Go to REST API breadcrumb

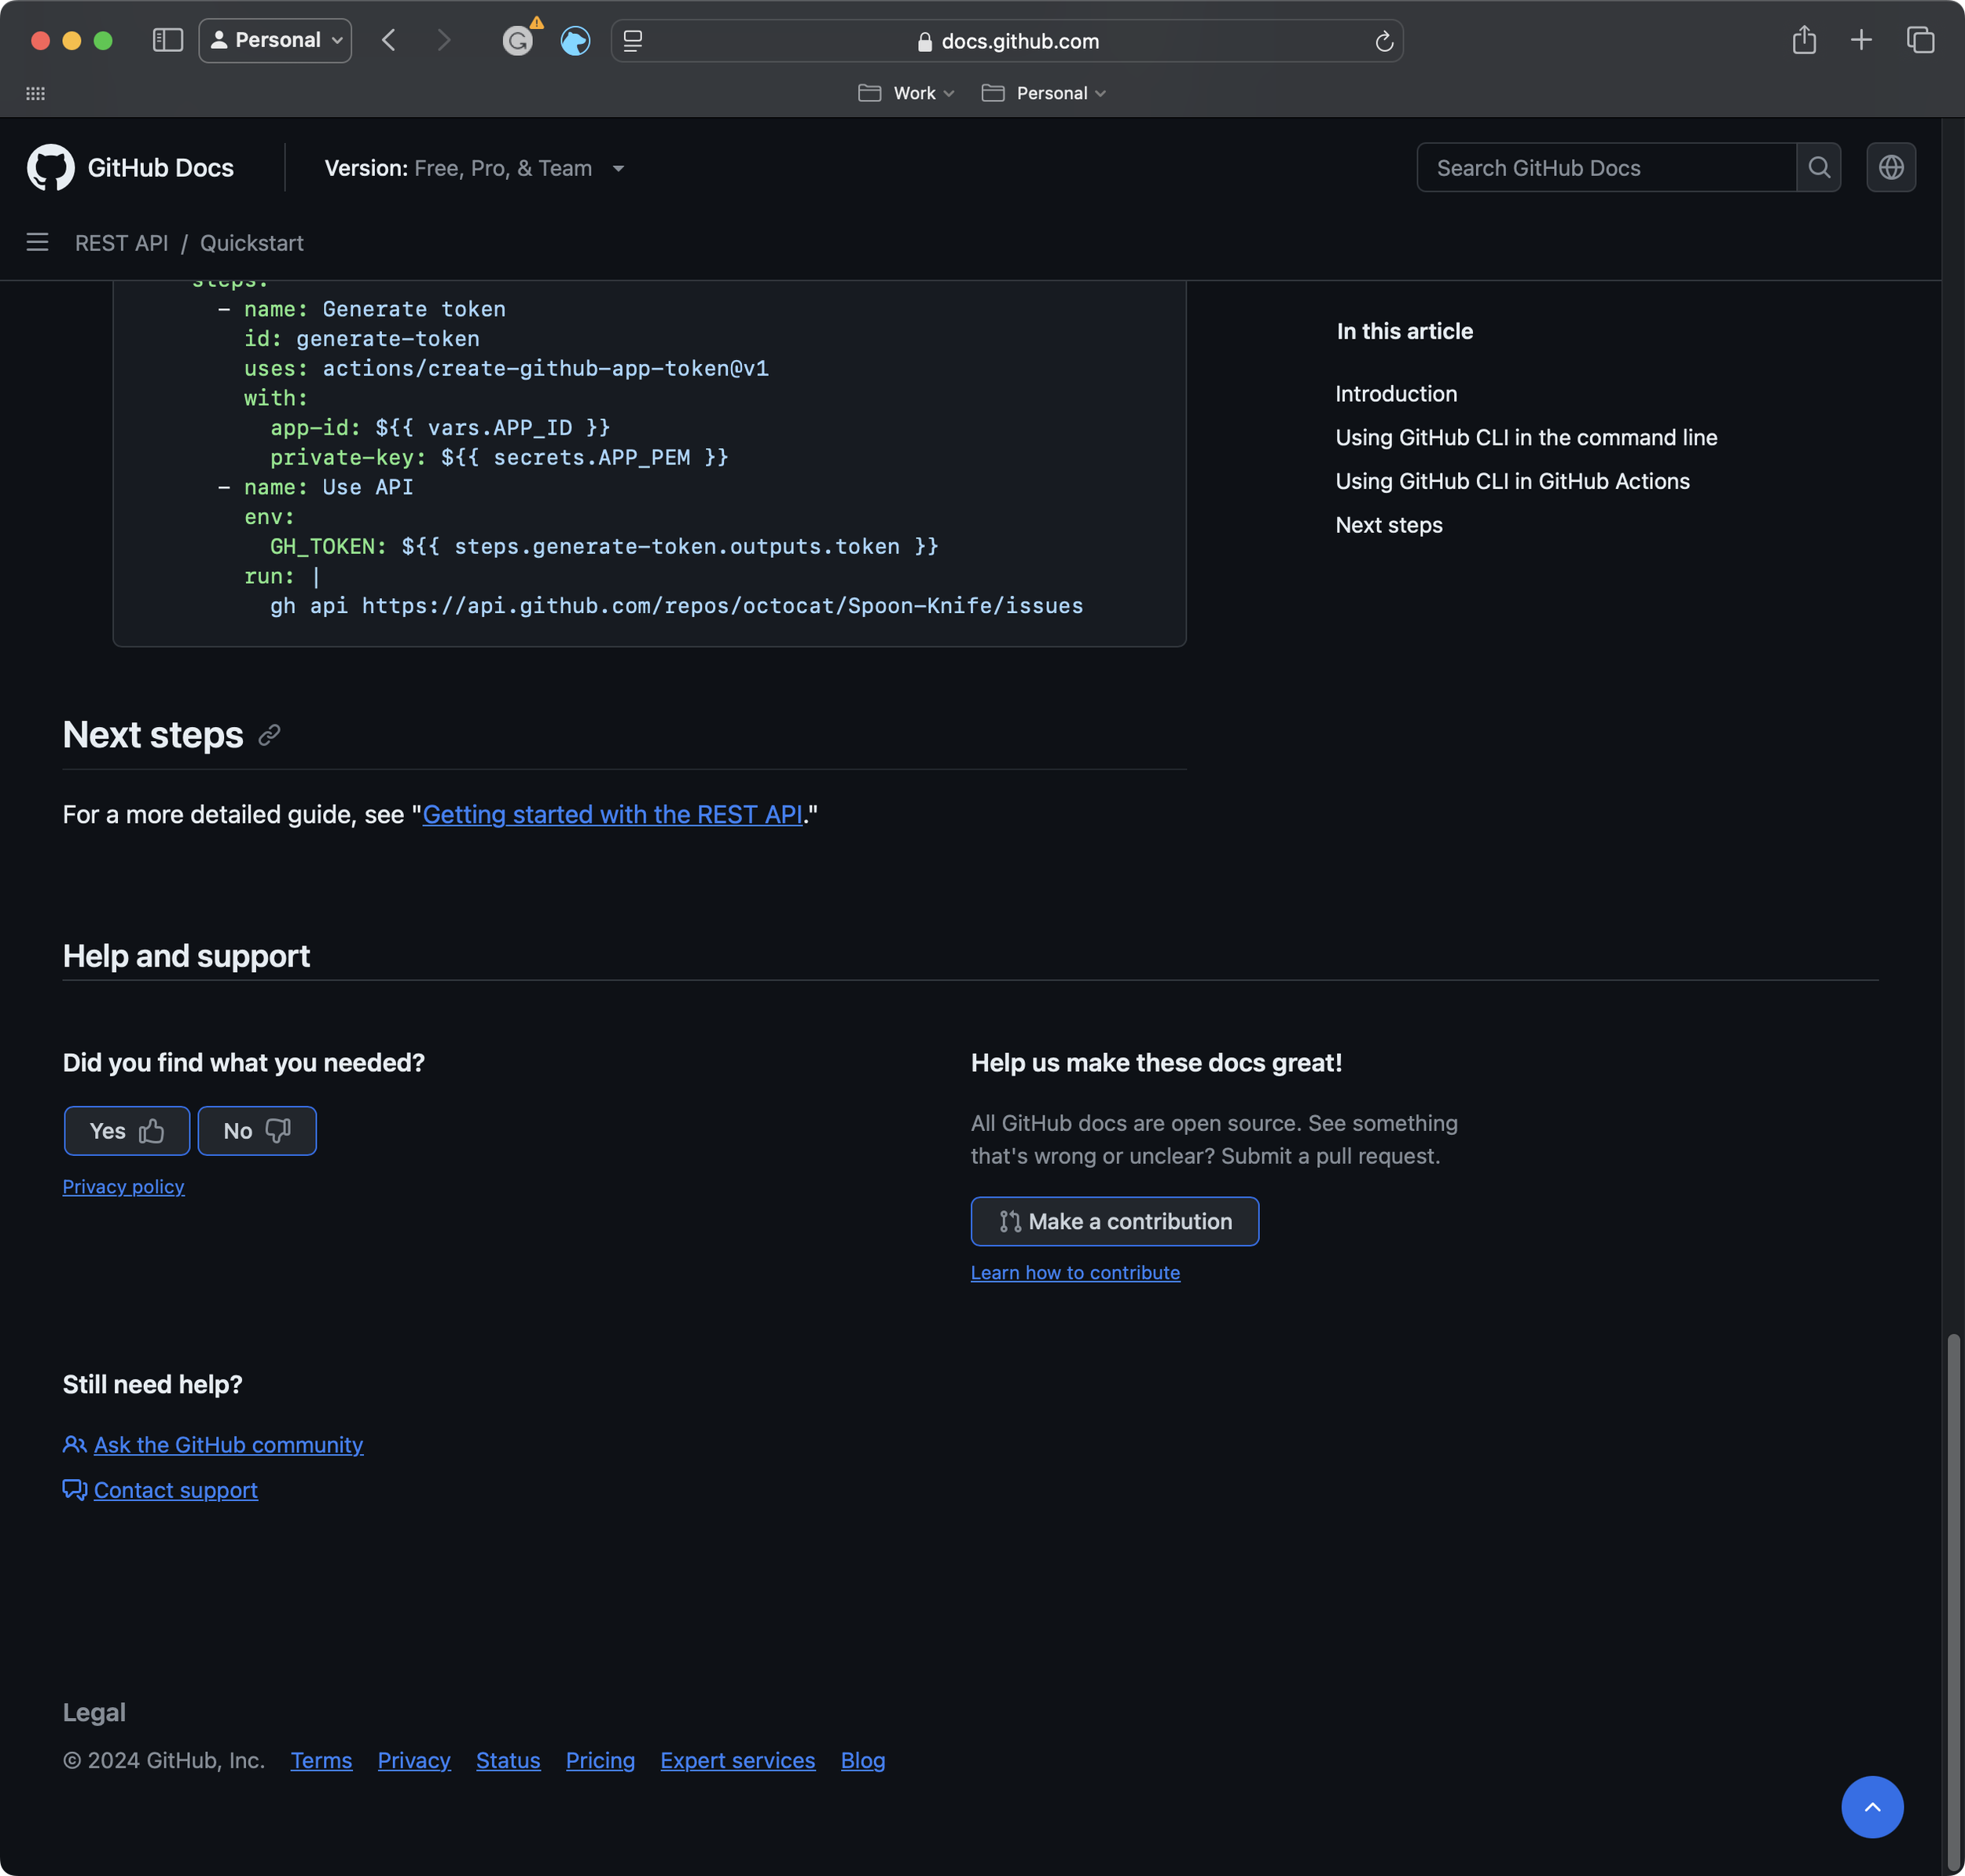121,243
